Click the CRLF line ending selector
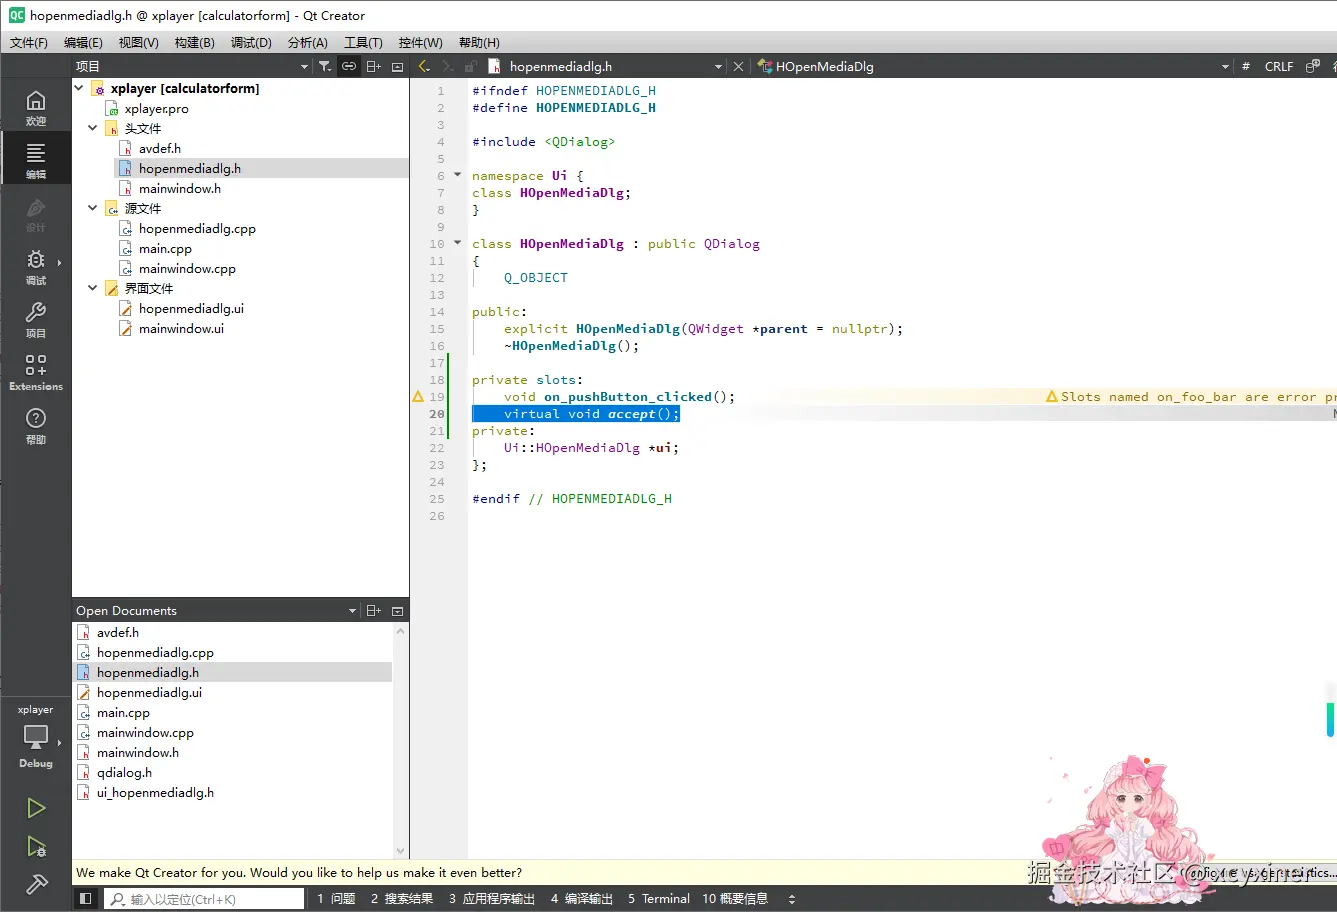The height and width of the screenshot is (912, 1337). [x=1278, y=66]
